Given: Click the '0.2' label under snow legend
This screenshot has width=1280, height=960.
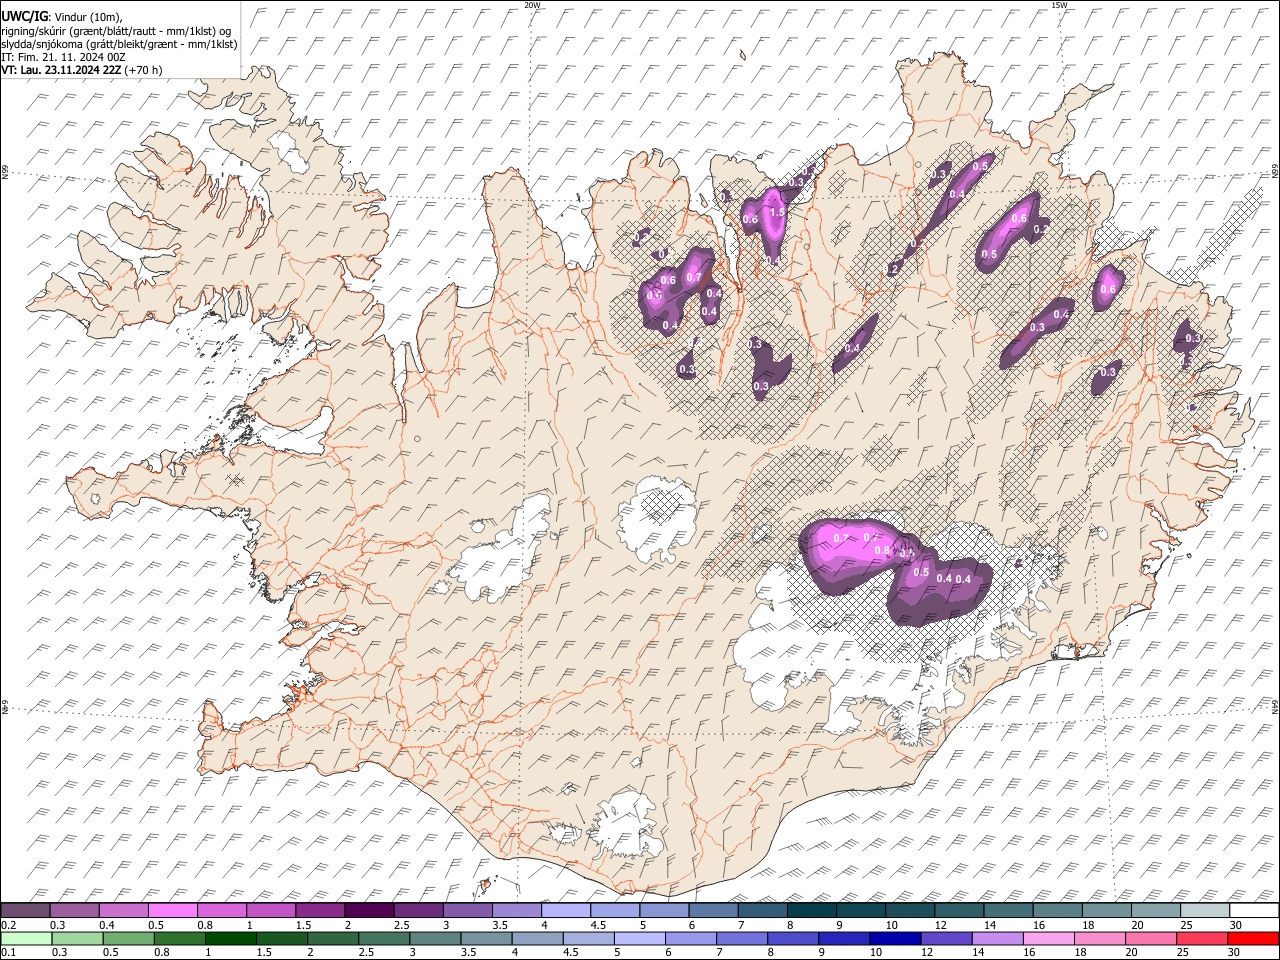Looking at the screenshot, I should click(7, 924).
